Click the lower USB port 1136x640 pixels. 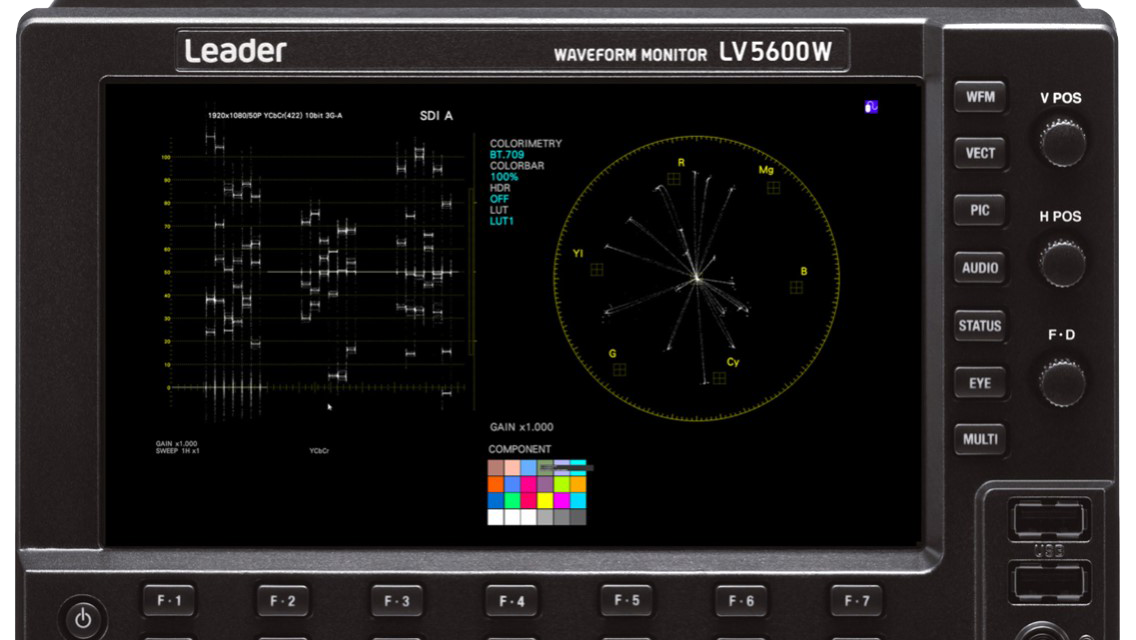pyautogui.click(x=1049, y=582)
